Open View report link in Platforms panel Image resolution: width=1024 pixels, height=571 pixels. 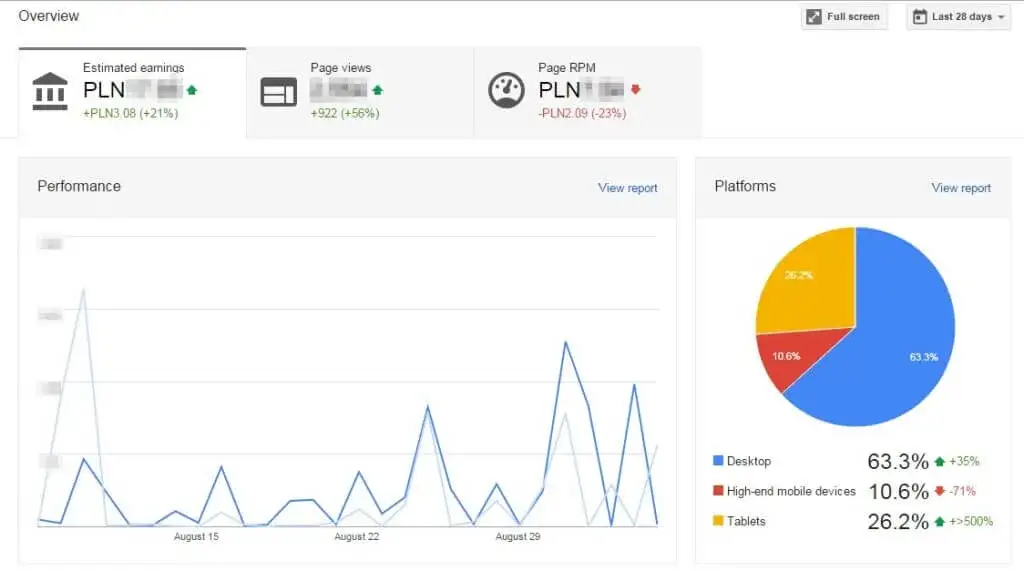(x=960, y=188)
